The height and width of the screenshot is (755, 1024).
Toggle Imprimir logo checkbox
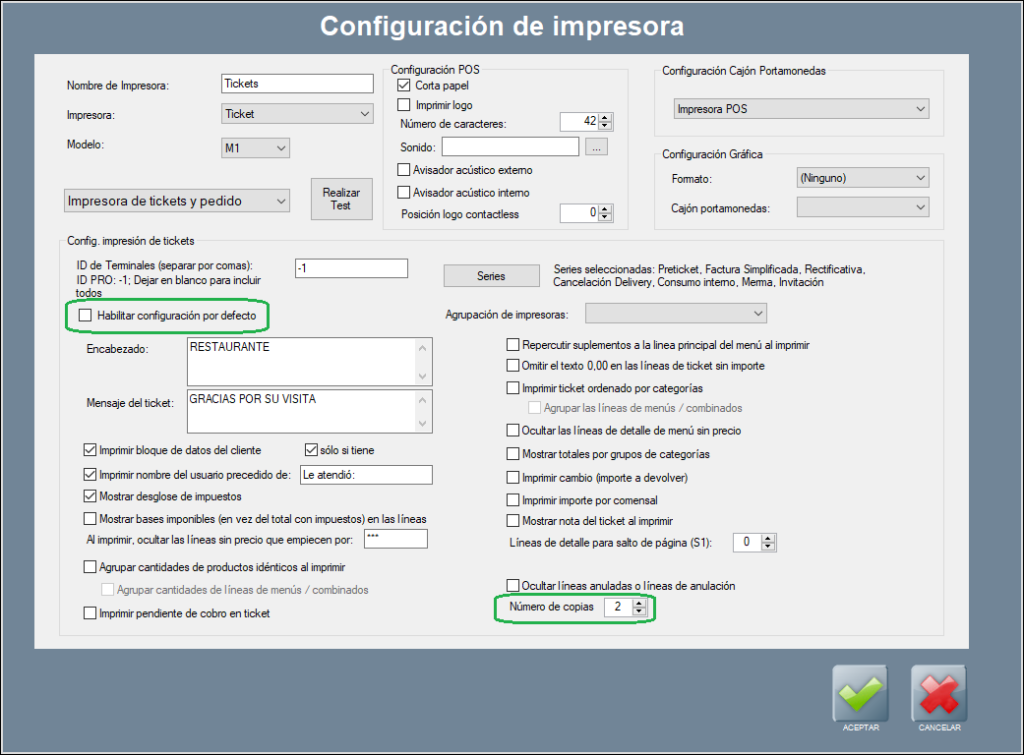404,105
